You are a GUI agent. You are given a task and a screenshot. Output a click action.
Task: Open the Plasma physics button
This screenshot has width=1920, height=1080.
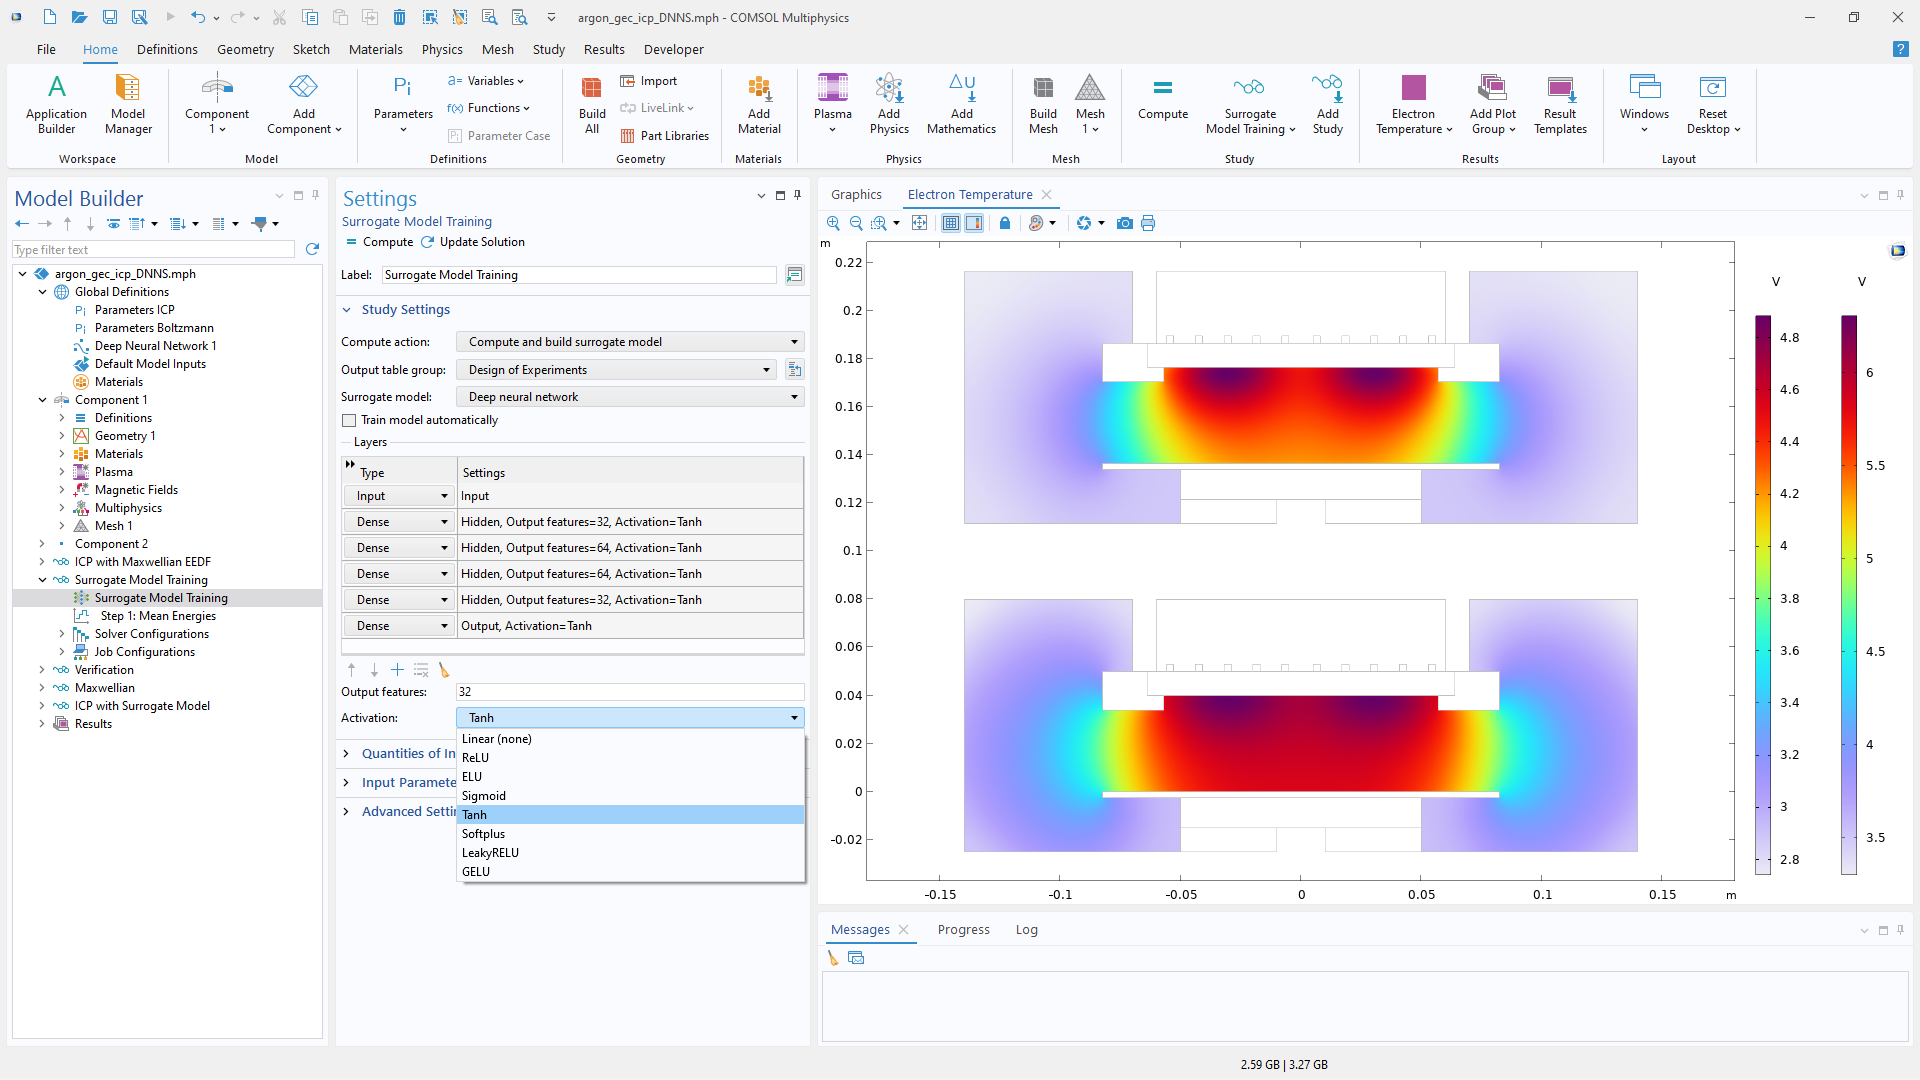pyautogui.click(x=832, y=104)
